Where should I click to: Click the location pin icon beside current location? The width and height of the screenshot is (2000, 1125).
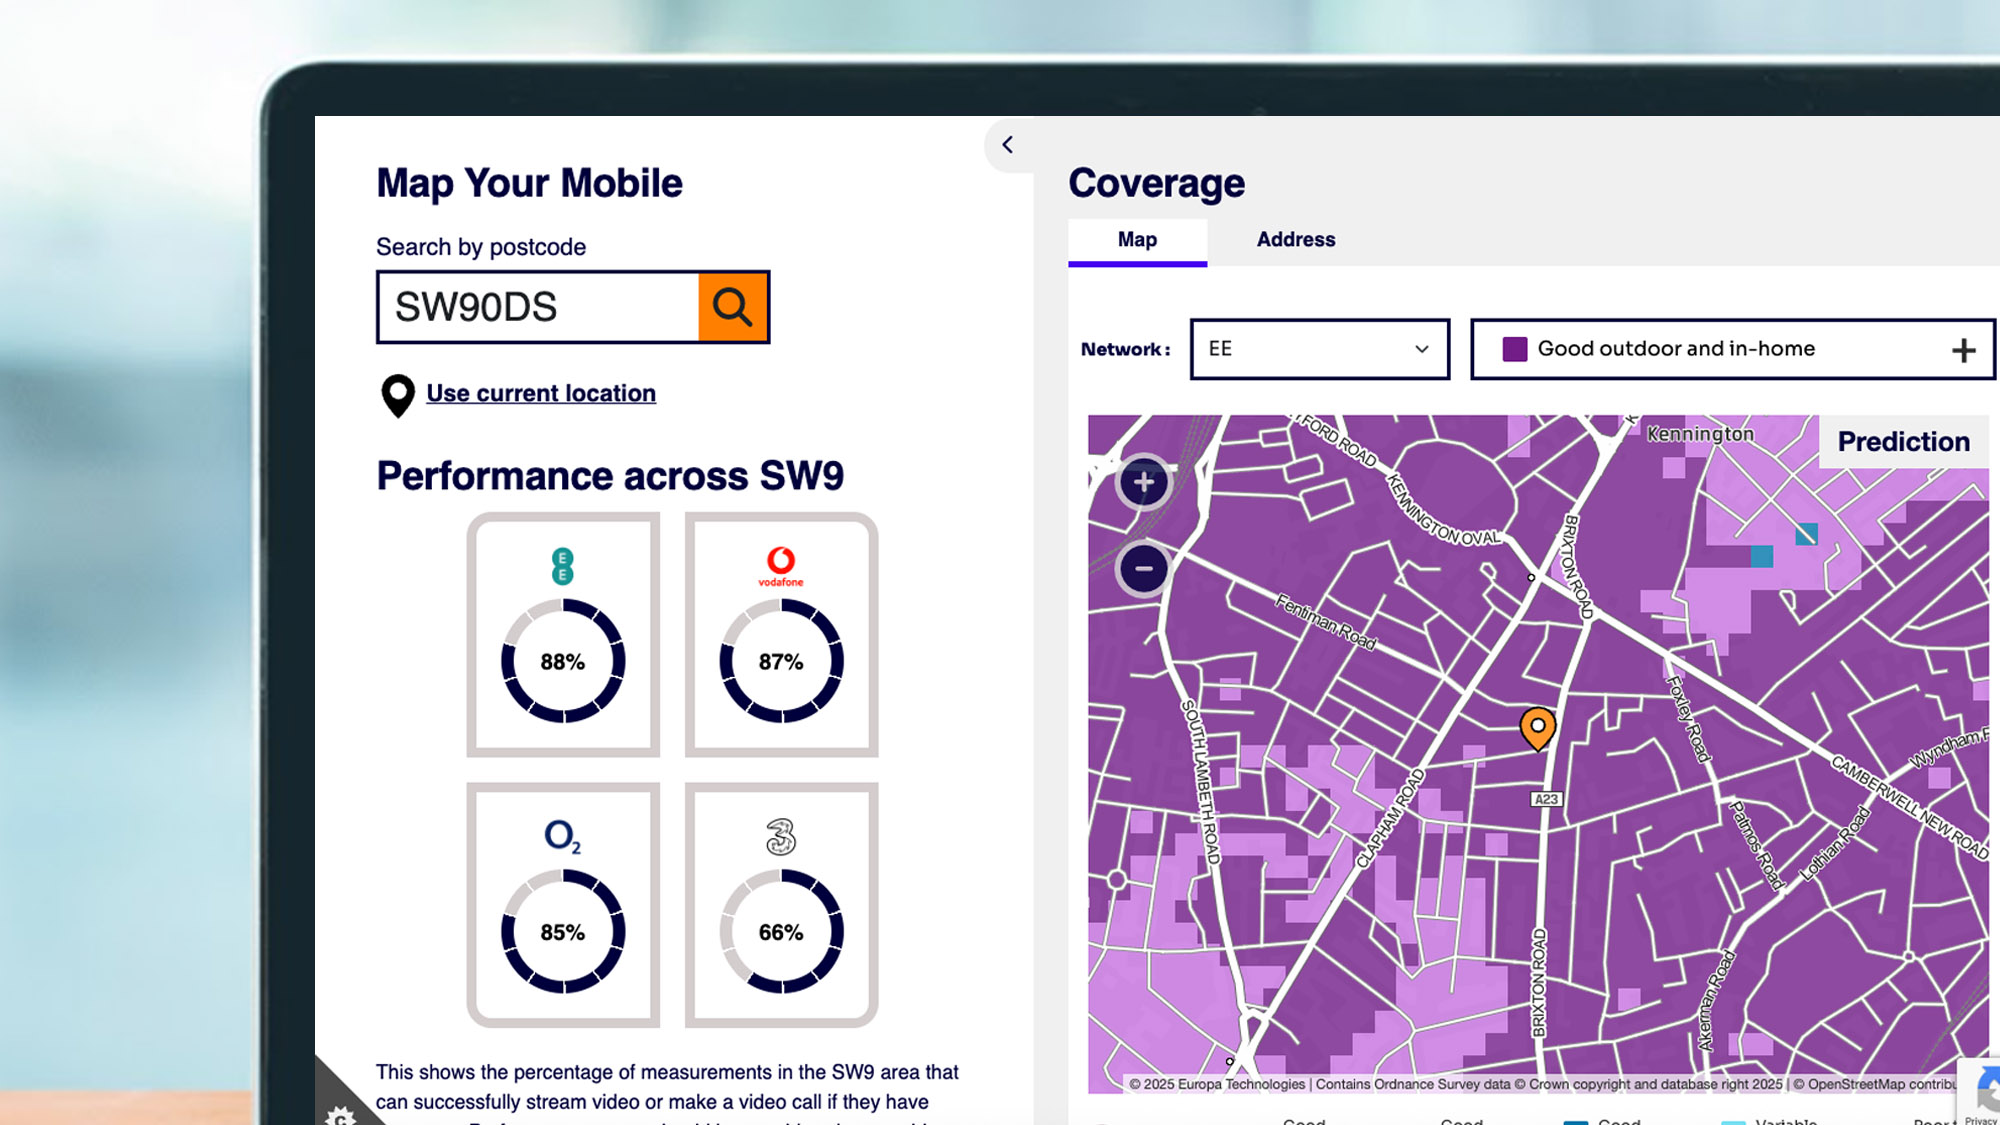pos(396,394)
